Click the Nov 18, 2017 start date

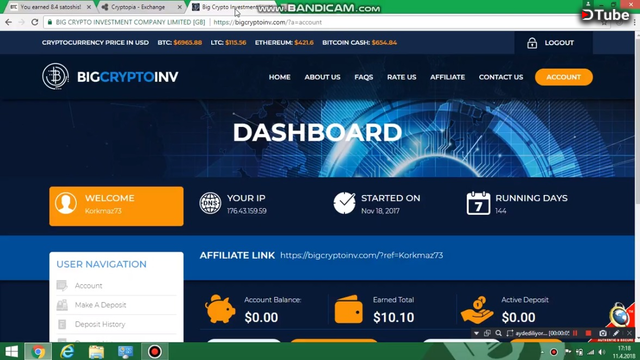click(380, 211)
